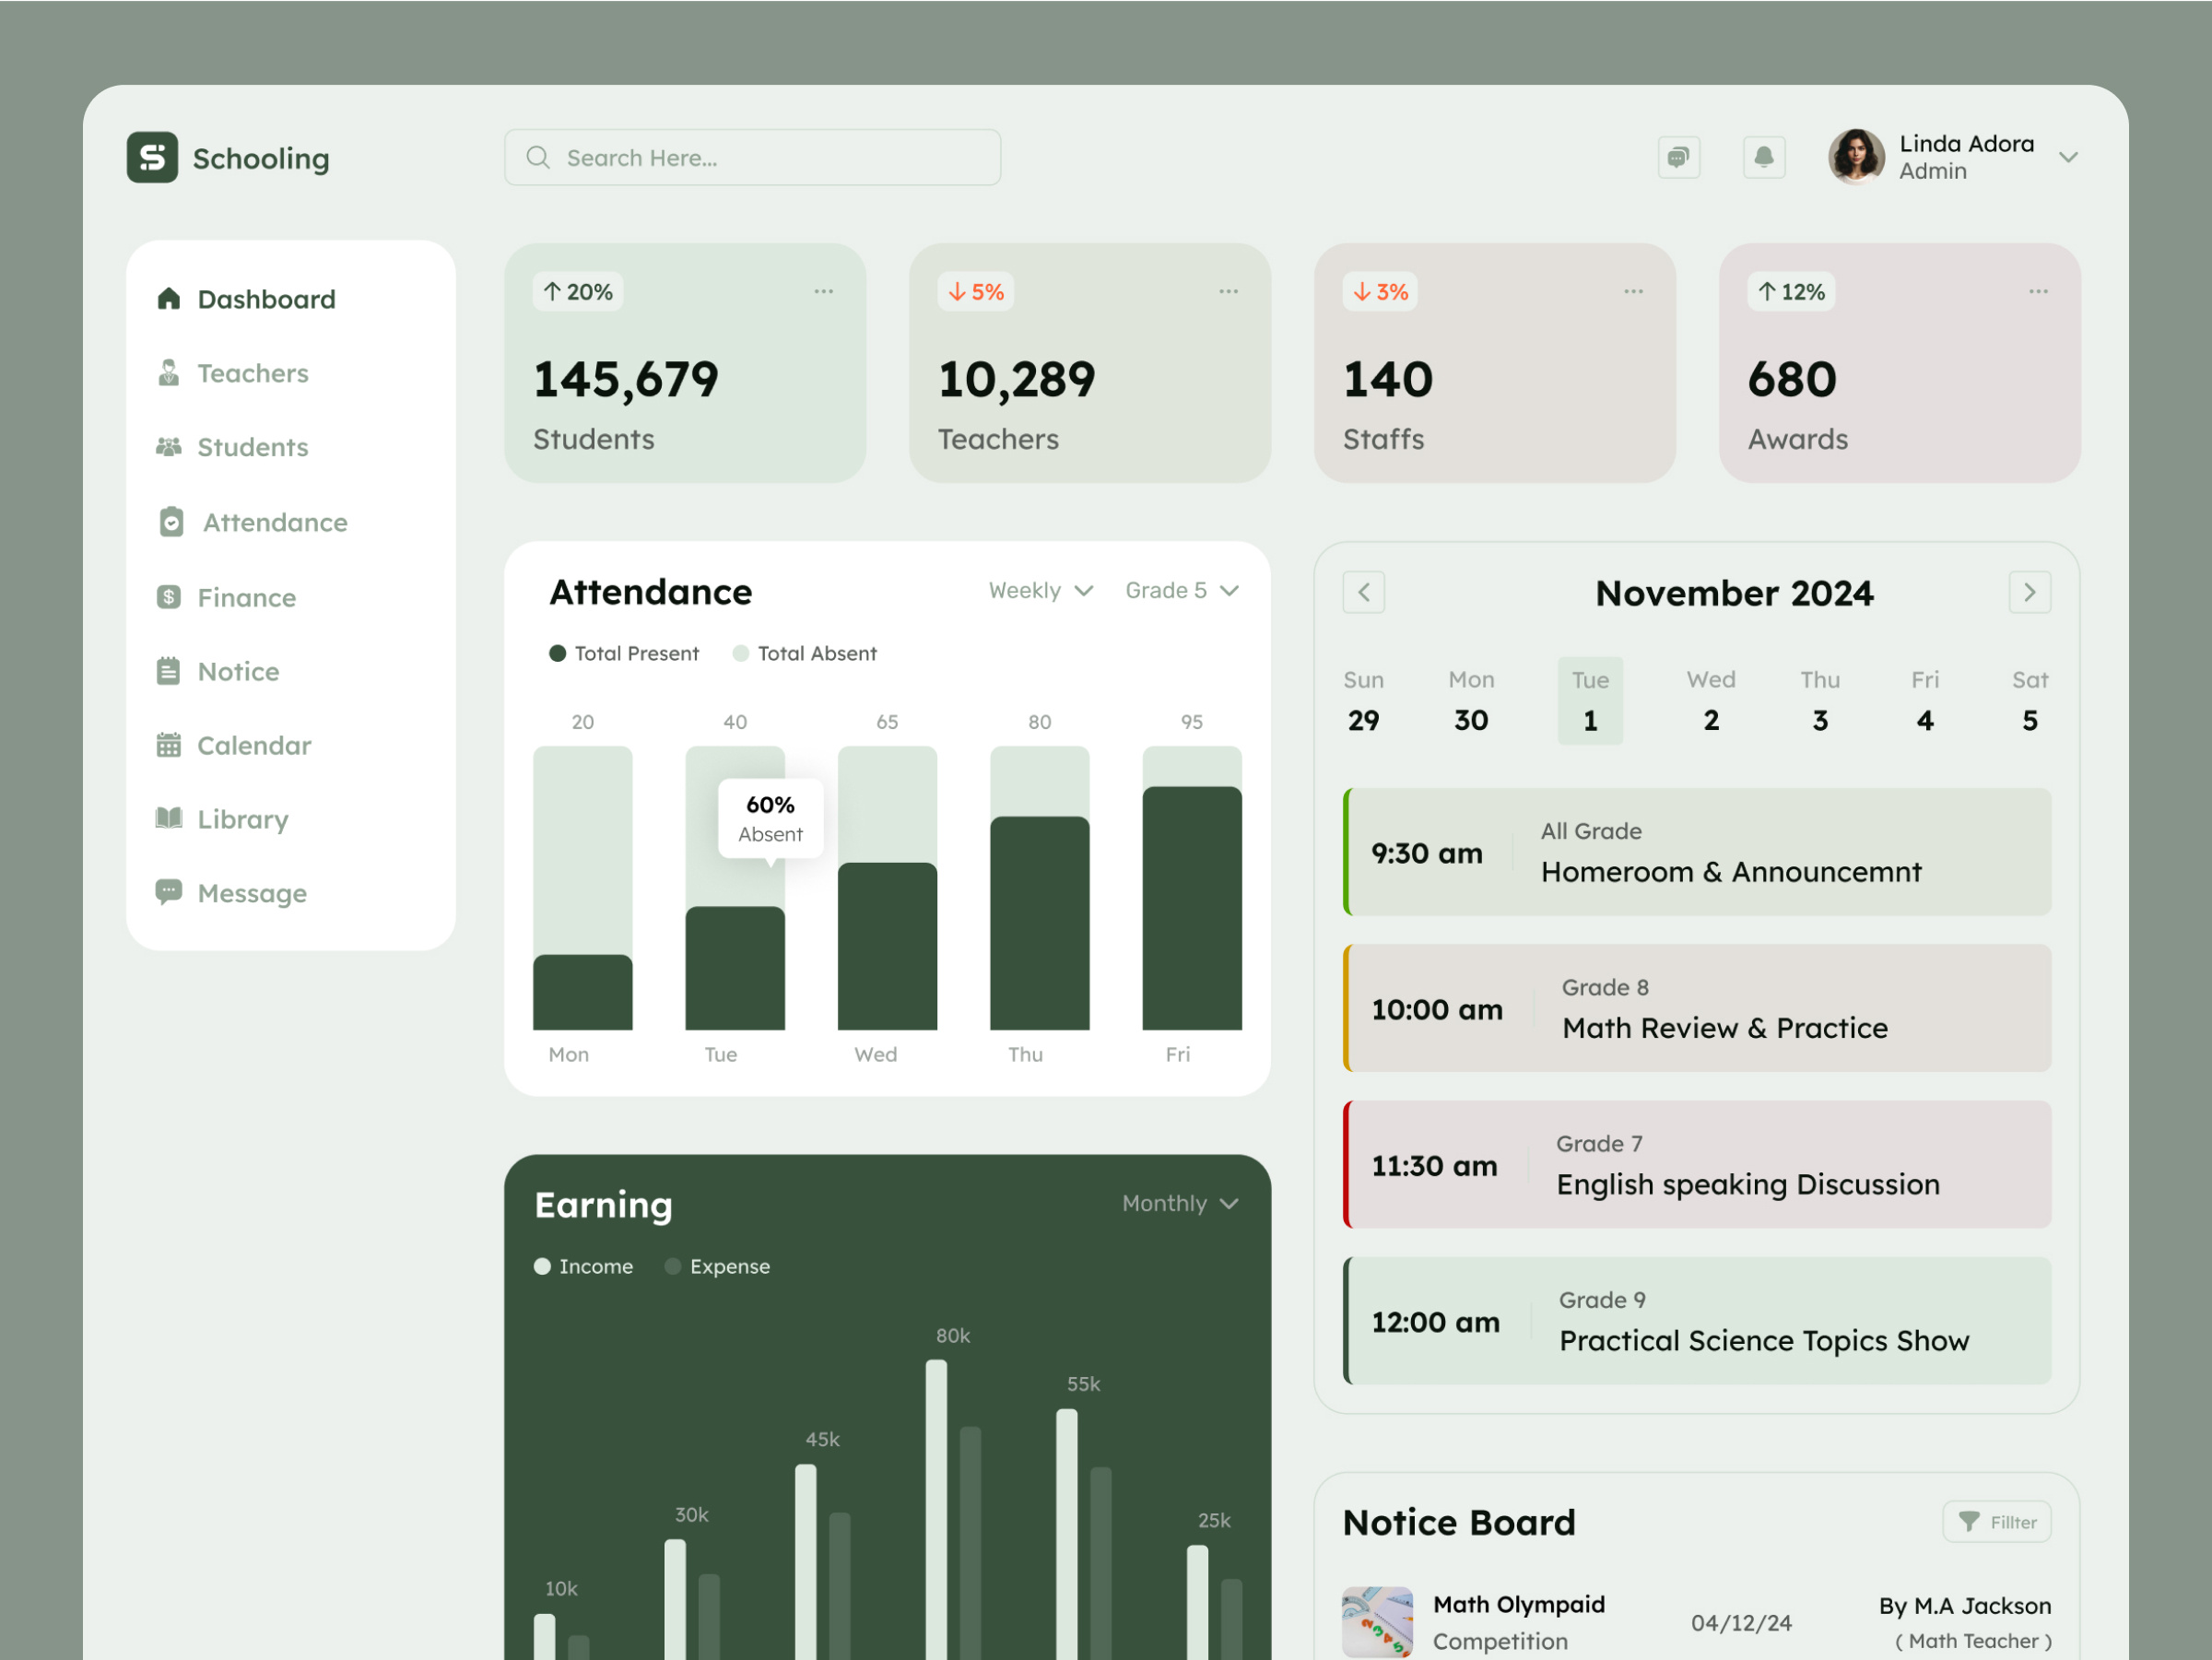Expand the Linda Adora account dropdown chevron
The width and height of the screenshot is (2212, 1660).
[2069, 157]
